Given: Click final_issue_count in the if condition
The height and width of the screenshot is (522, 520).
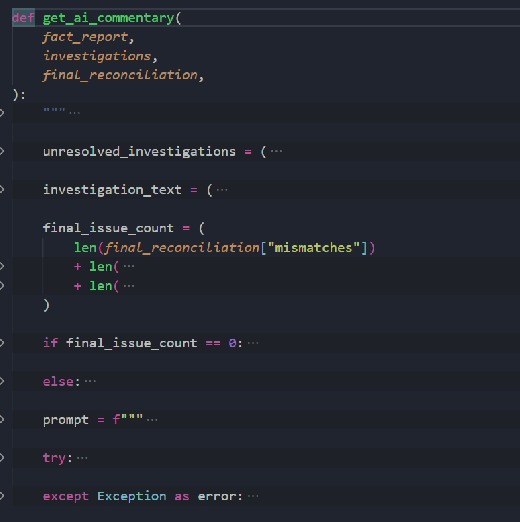Looking at the screenshot, I should click(132, 343).
